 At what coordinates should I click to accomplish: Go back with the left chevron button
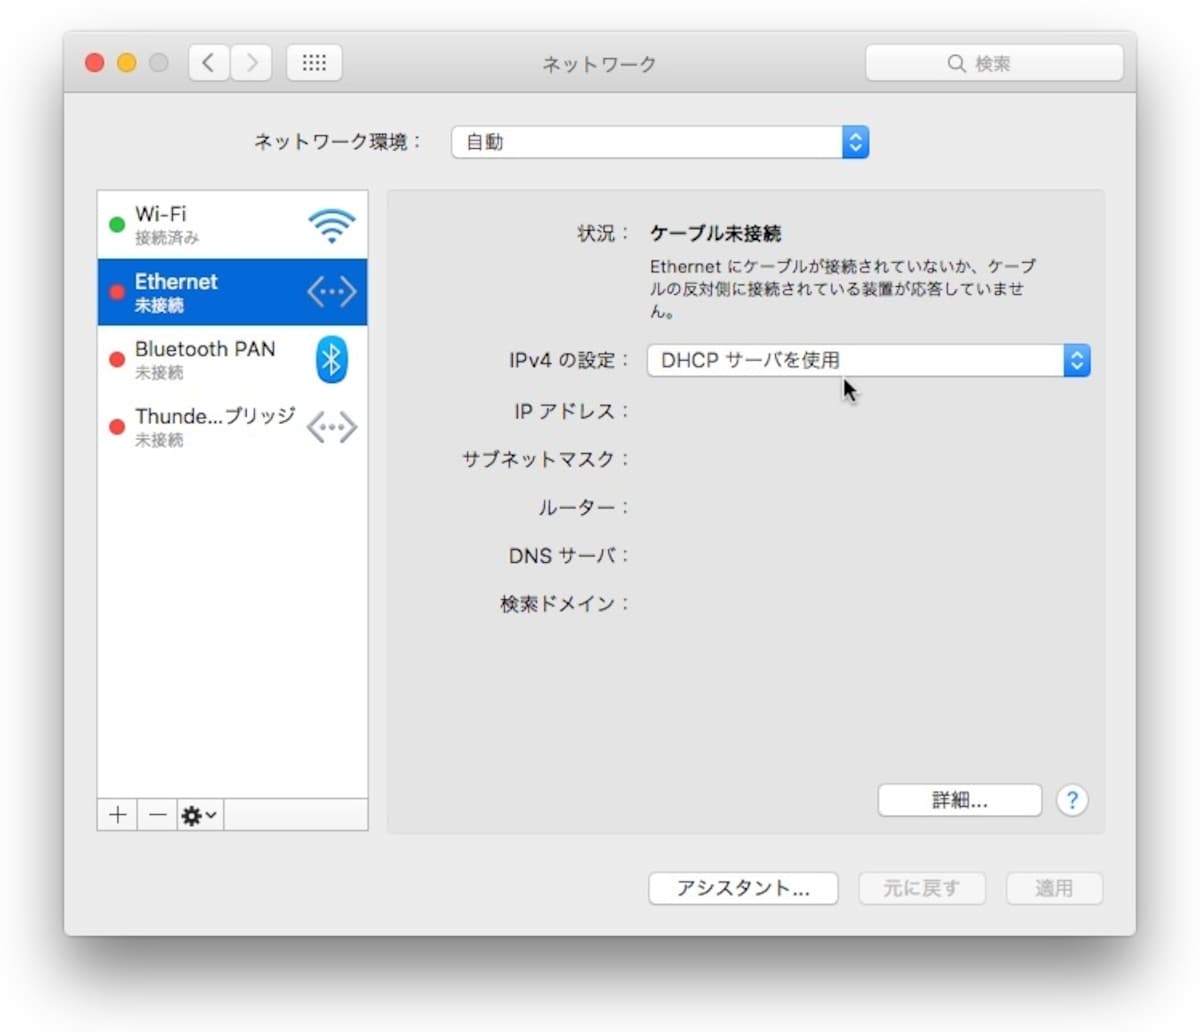[x=208, y=63]
